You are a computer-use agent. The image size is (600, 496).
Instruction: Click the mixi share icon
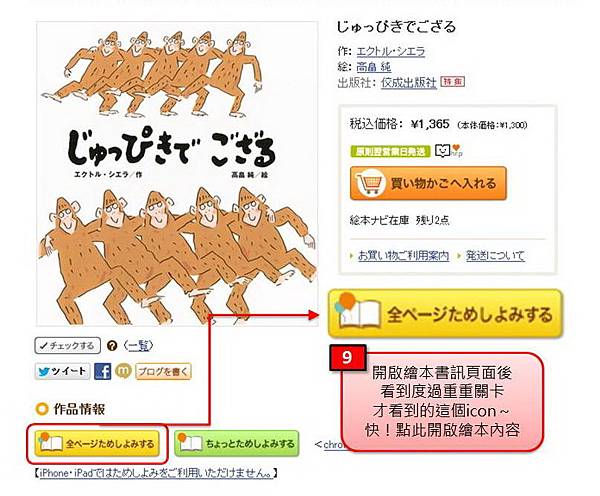(123, 370)
